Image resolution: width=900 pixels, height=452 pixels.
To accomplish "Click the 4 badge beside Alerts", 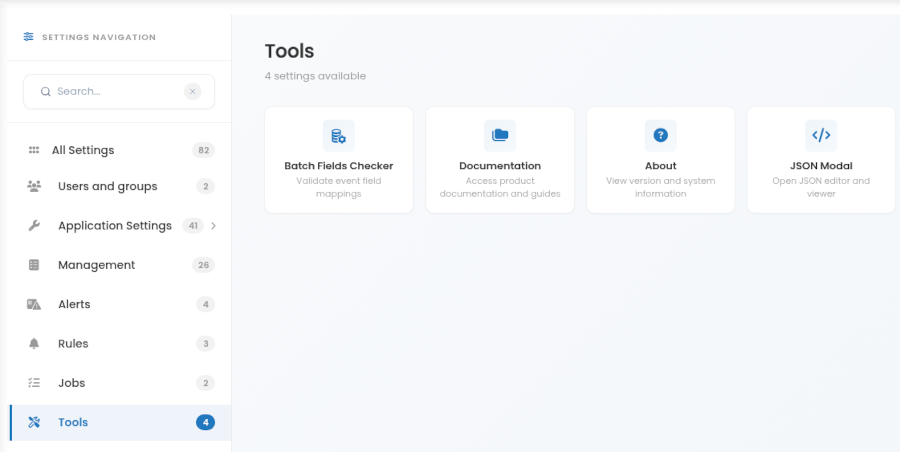I will (x=205, y=304).
